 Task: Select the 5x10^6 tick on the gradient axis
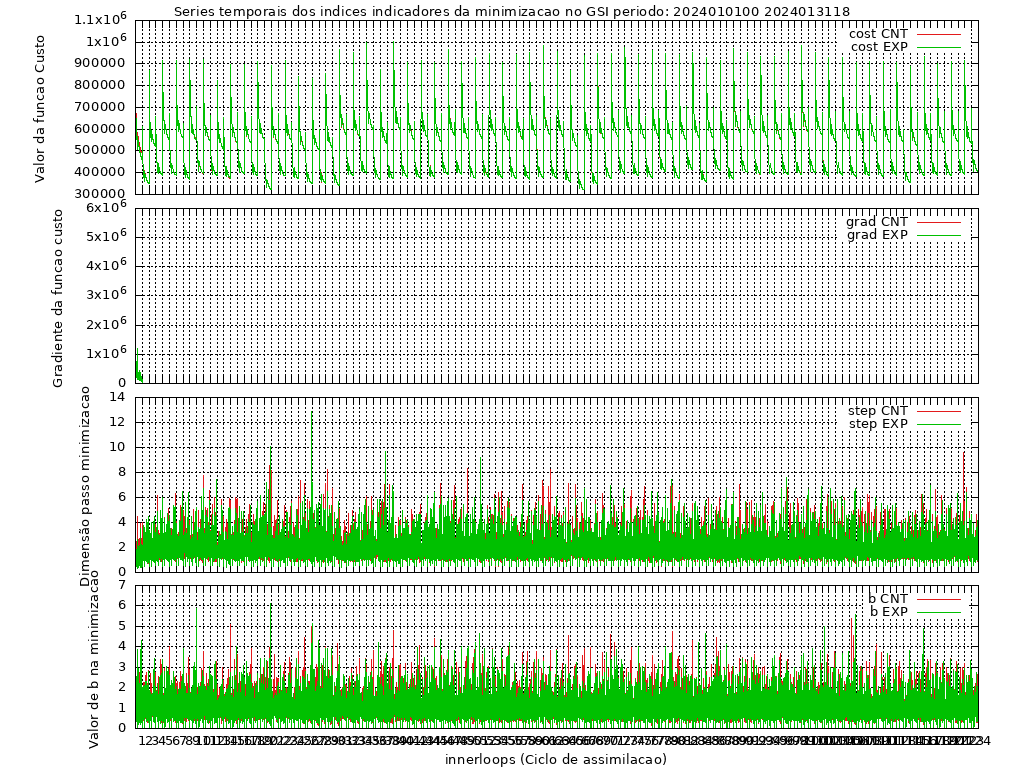click(x=106, y=236)
